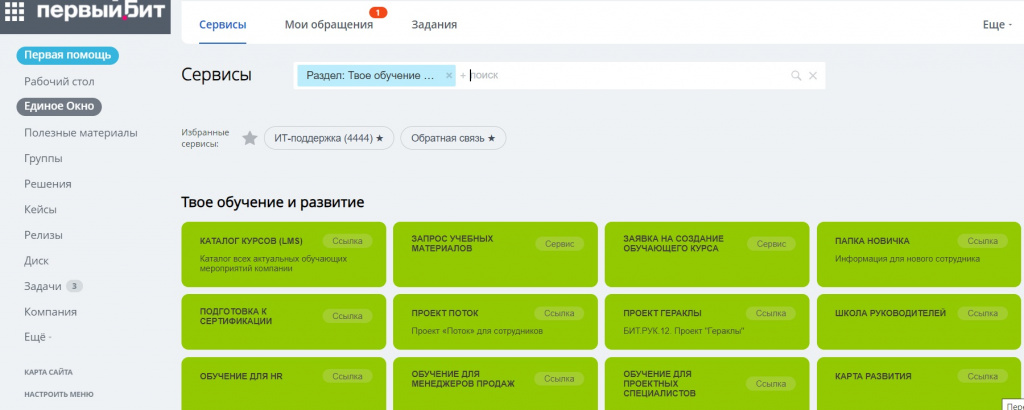The height and width of the screenshot is (410, 1024).
Task: Remove the 'Раздел: Твое обучение' filter tag
Action: click(x=449, y=75)
